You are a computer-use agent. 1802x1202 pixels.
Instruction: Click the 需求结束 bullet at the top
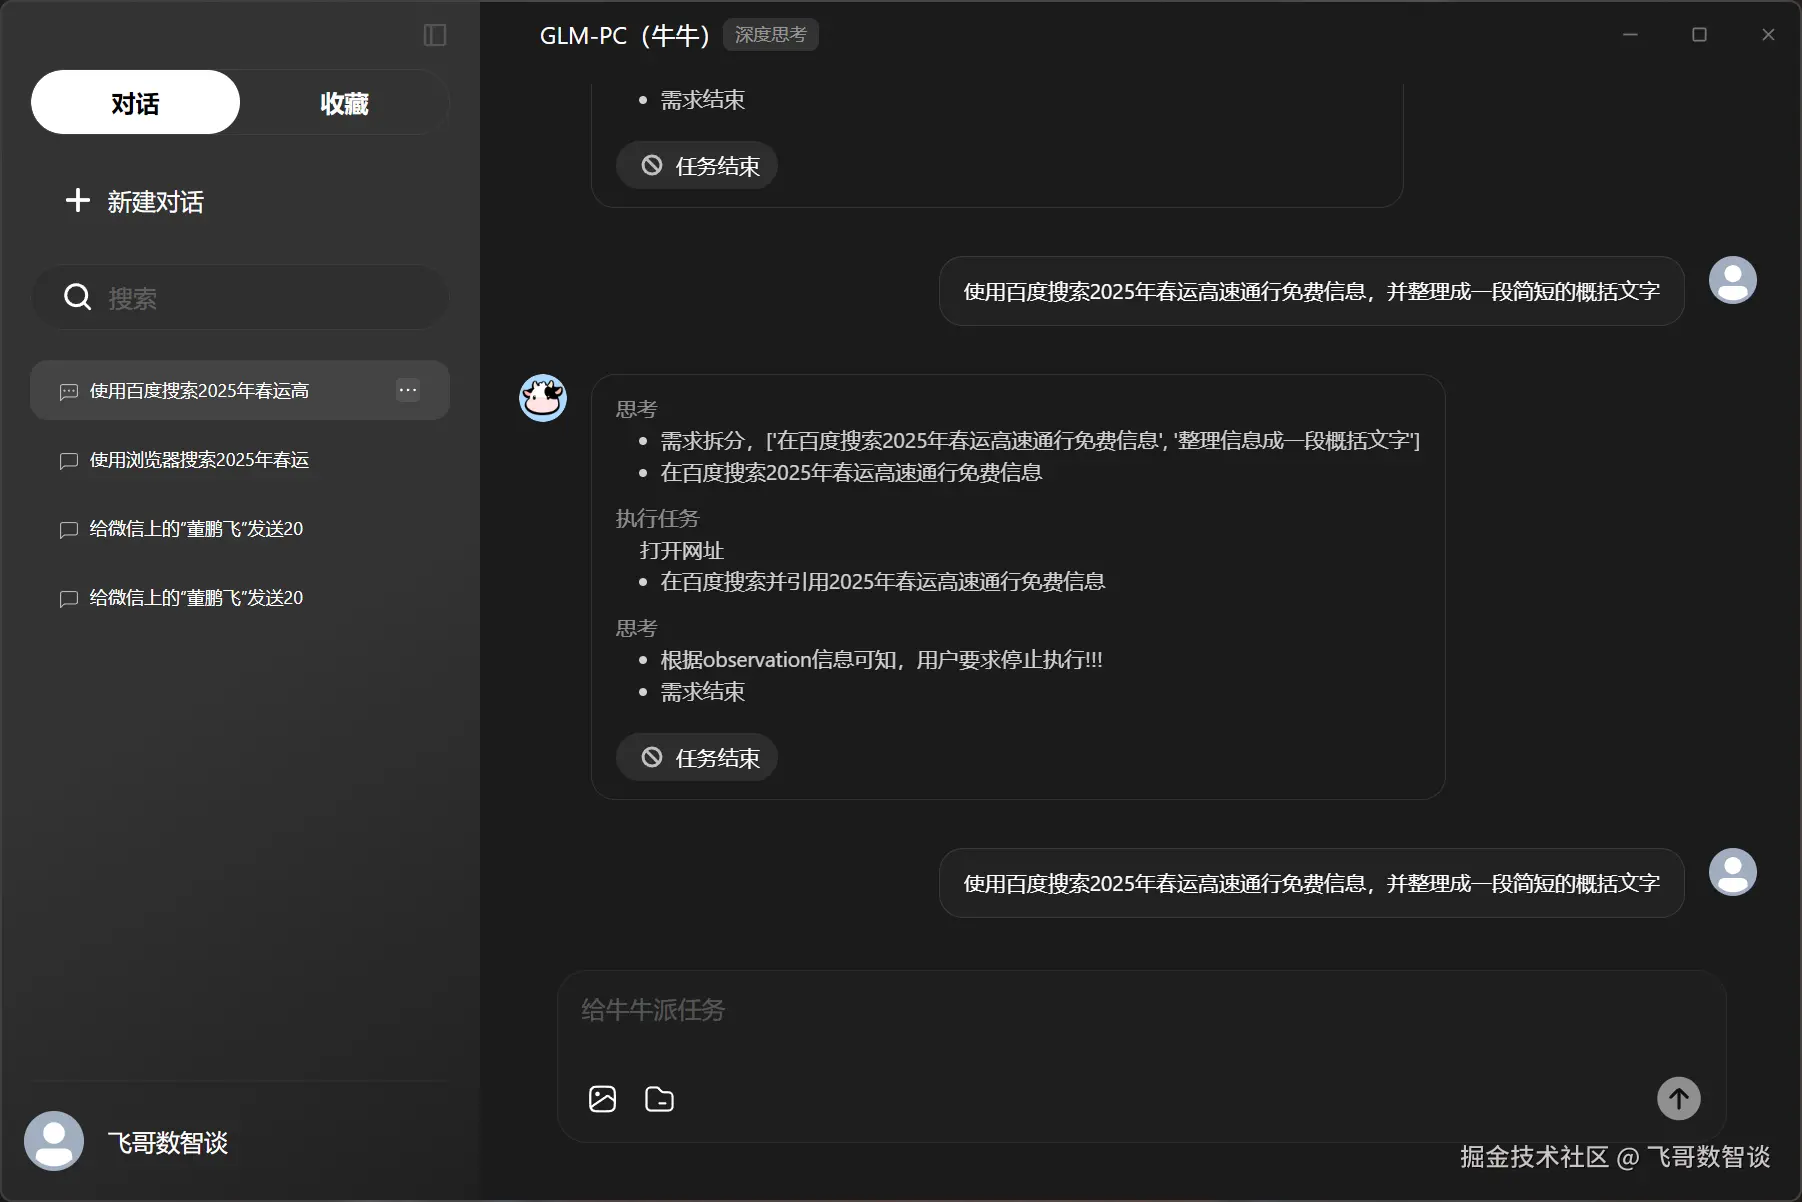[x=702, y=100]
